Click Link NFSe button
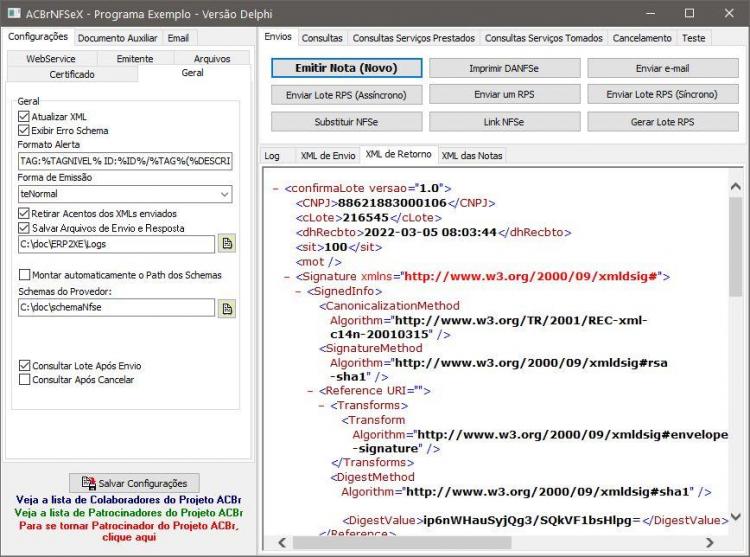The height and width of the screenshot is (557, 750). pyautogui.click(x=504, y=122)
